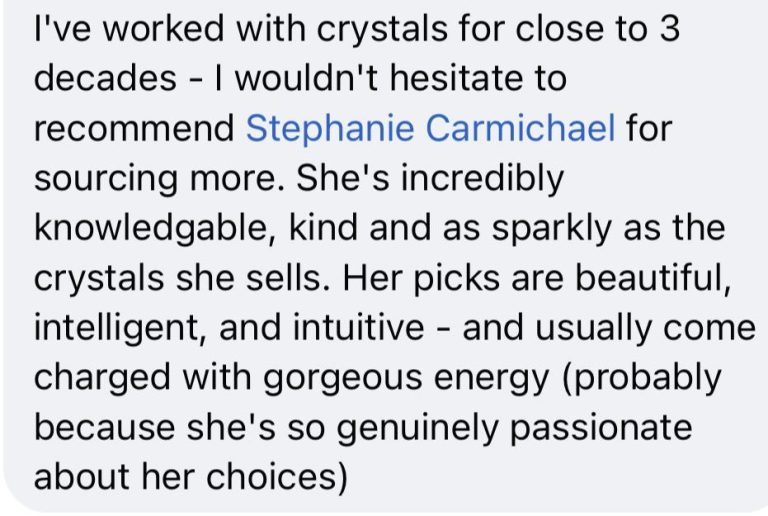Click the name 'Stephanie' in blue text
Viewport: 768px width, 516px height.
click(x=330, y=130)
